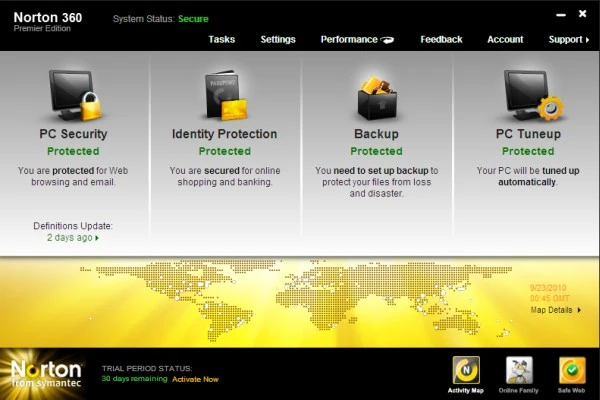Click the Performance arrow icon in the top menu

pyautogui.click(x=386, y=40)
